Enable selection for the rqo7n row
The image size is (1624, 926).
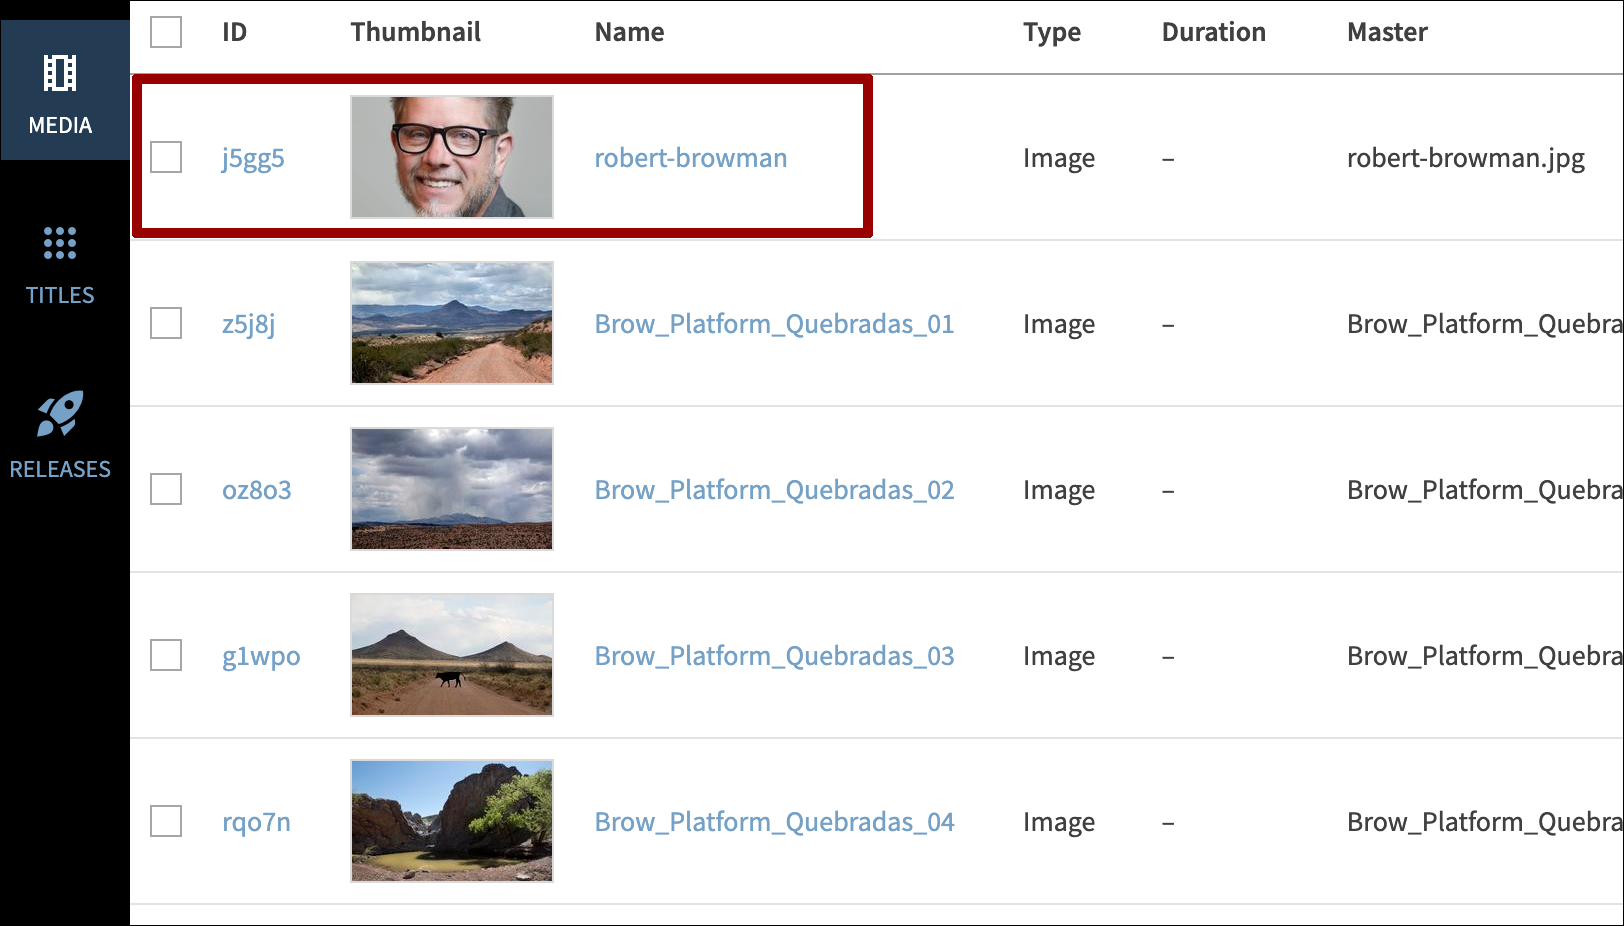tap(165, 821)
